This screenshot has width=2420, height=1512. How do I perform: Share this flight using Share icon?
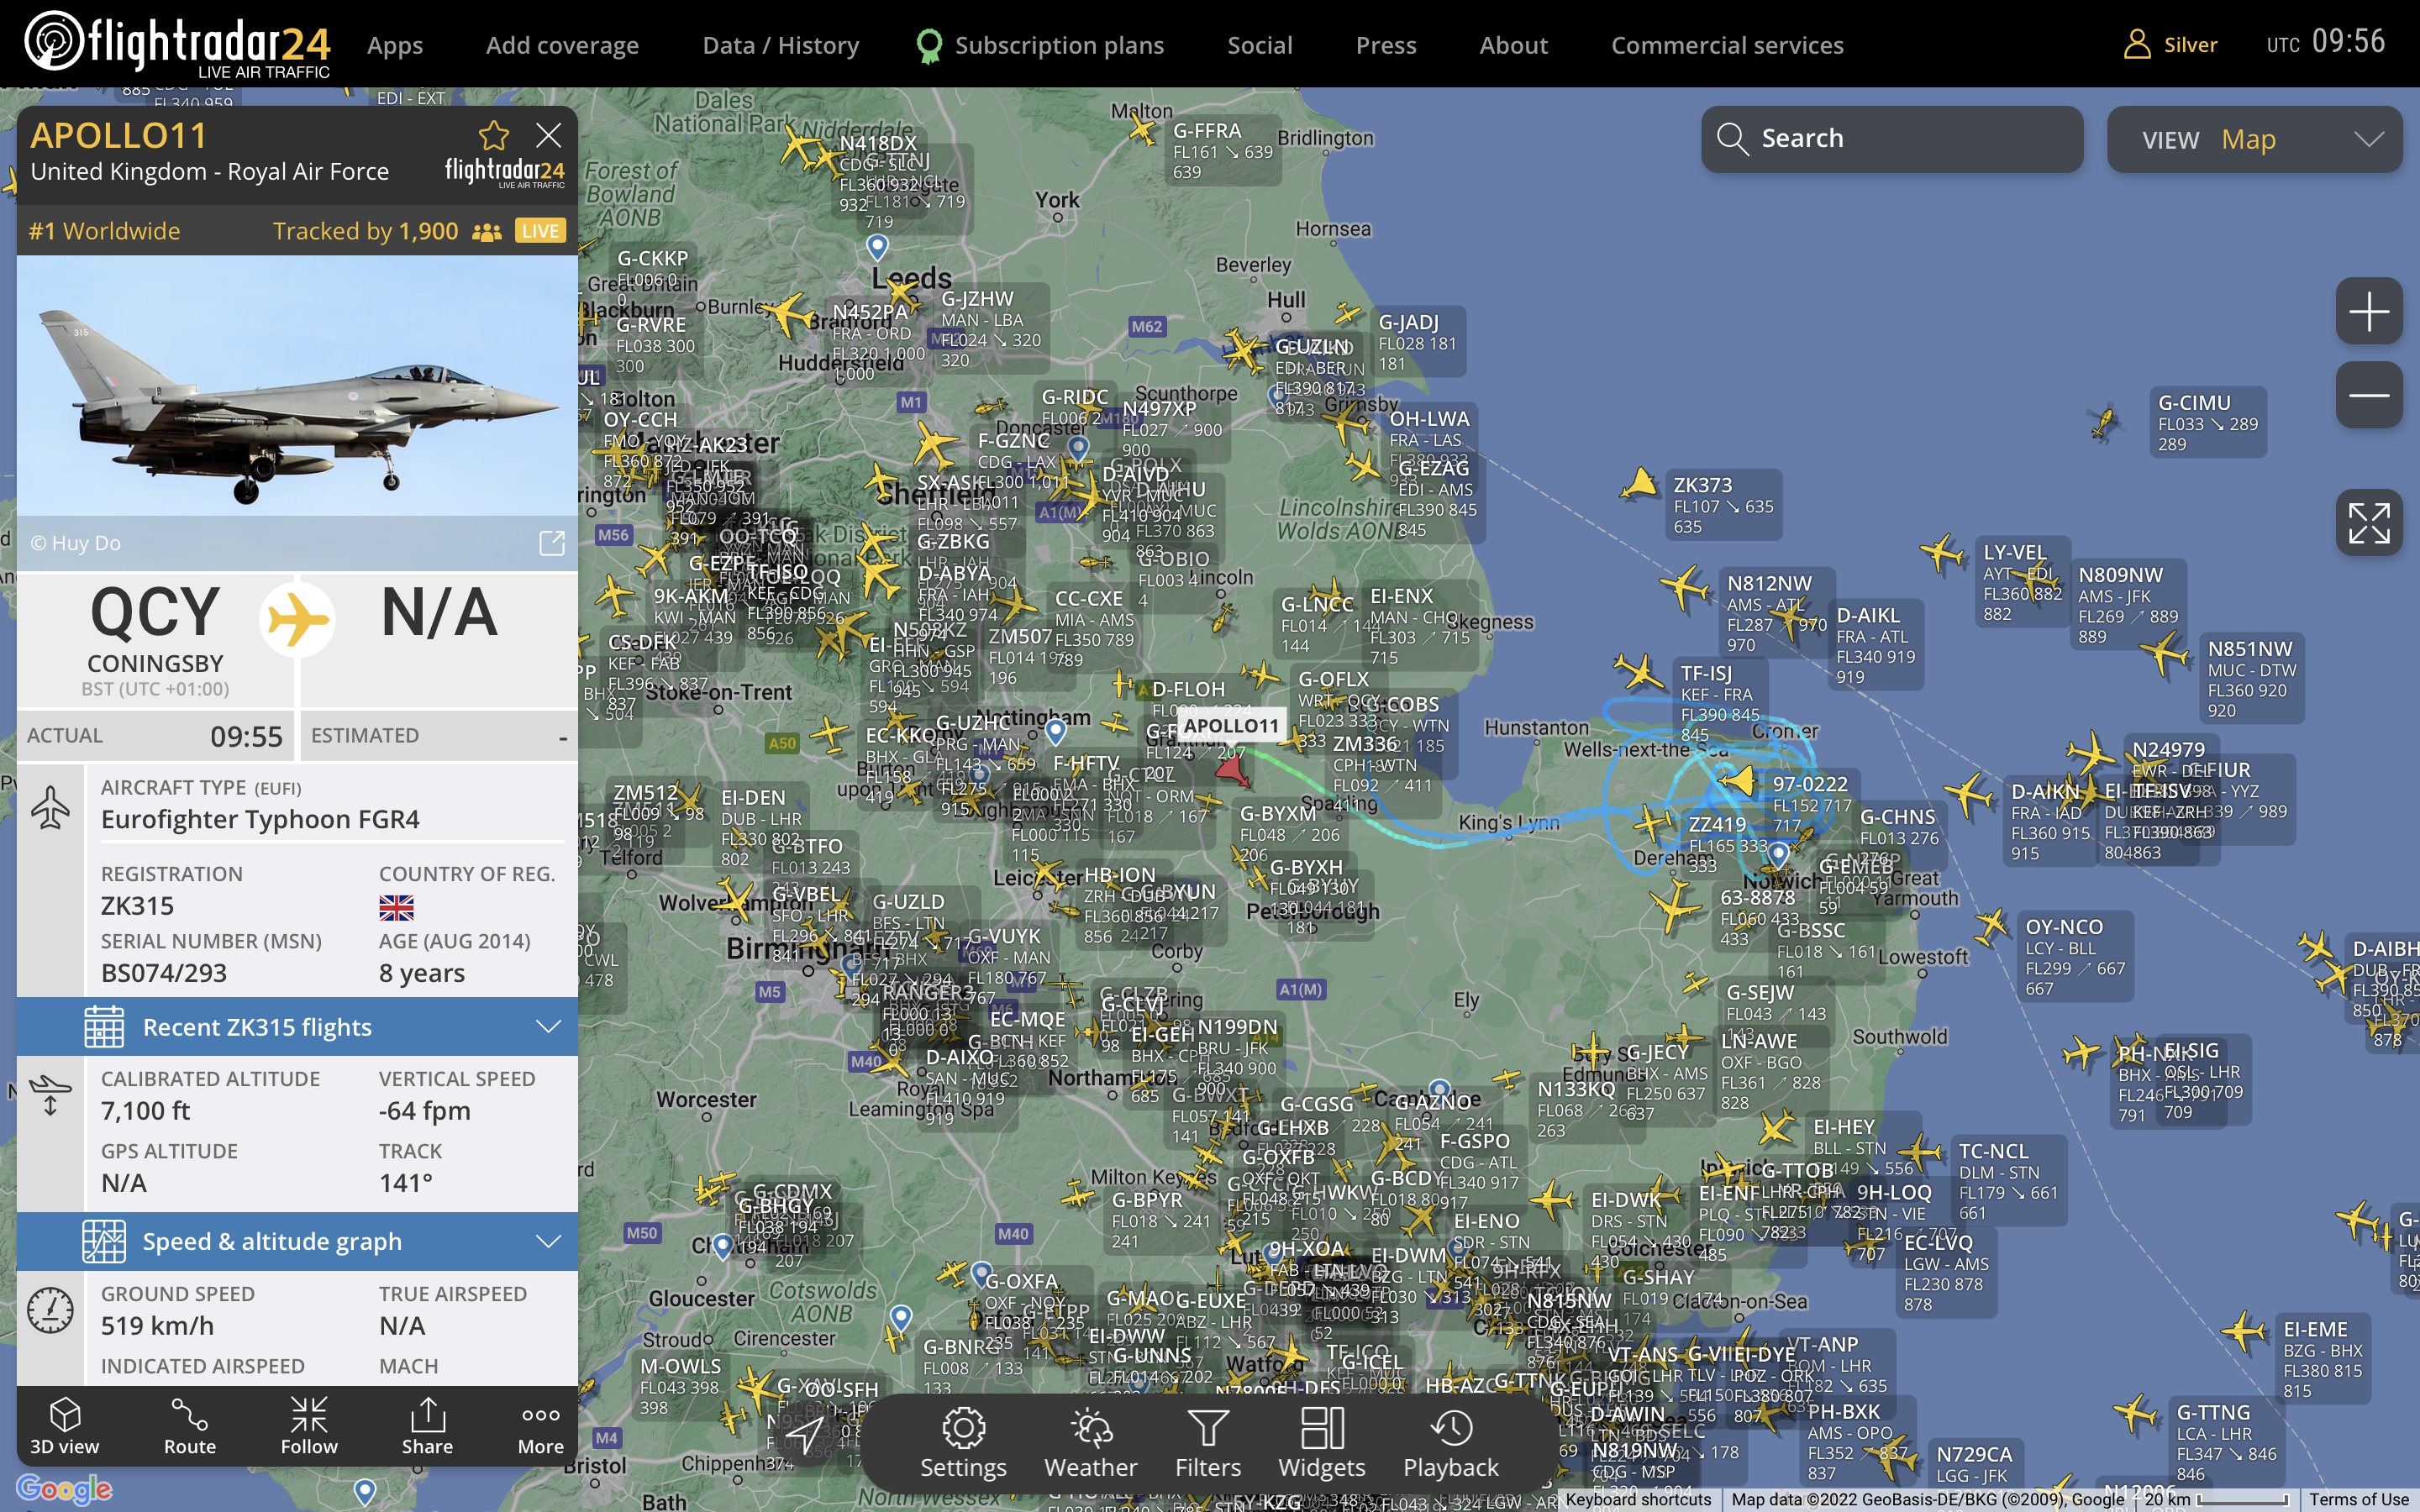[x=427, y=1426]
